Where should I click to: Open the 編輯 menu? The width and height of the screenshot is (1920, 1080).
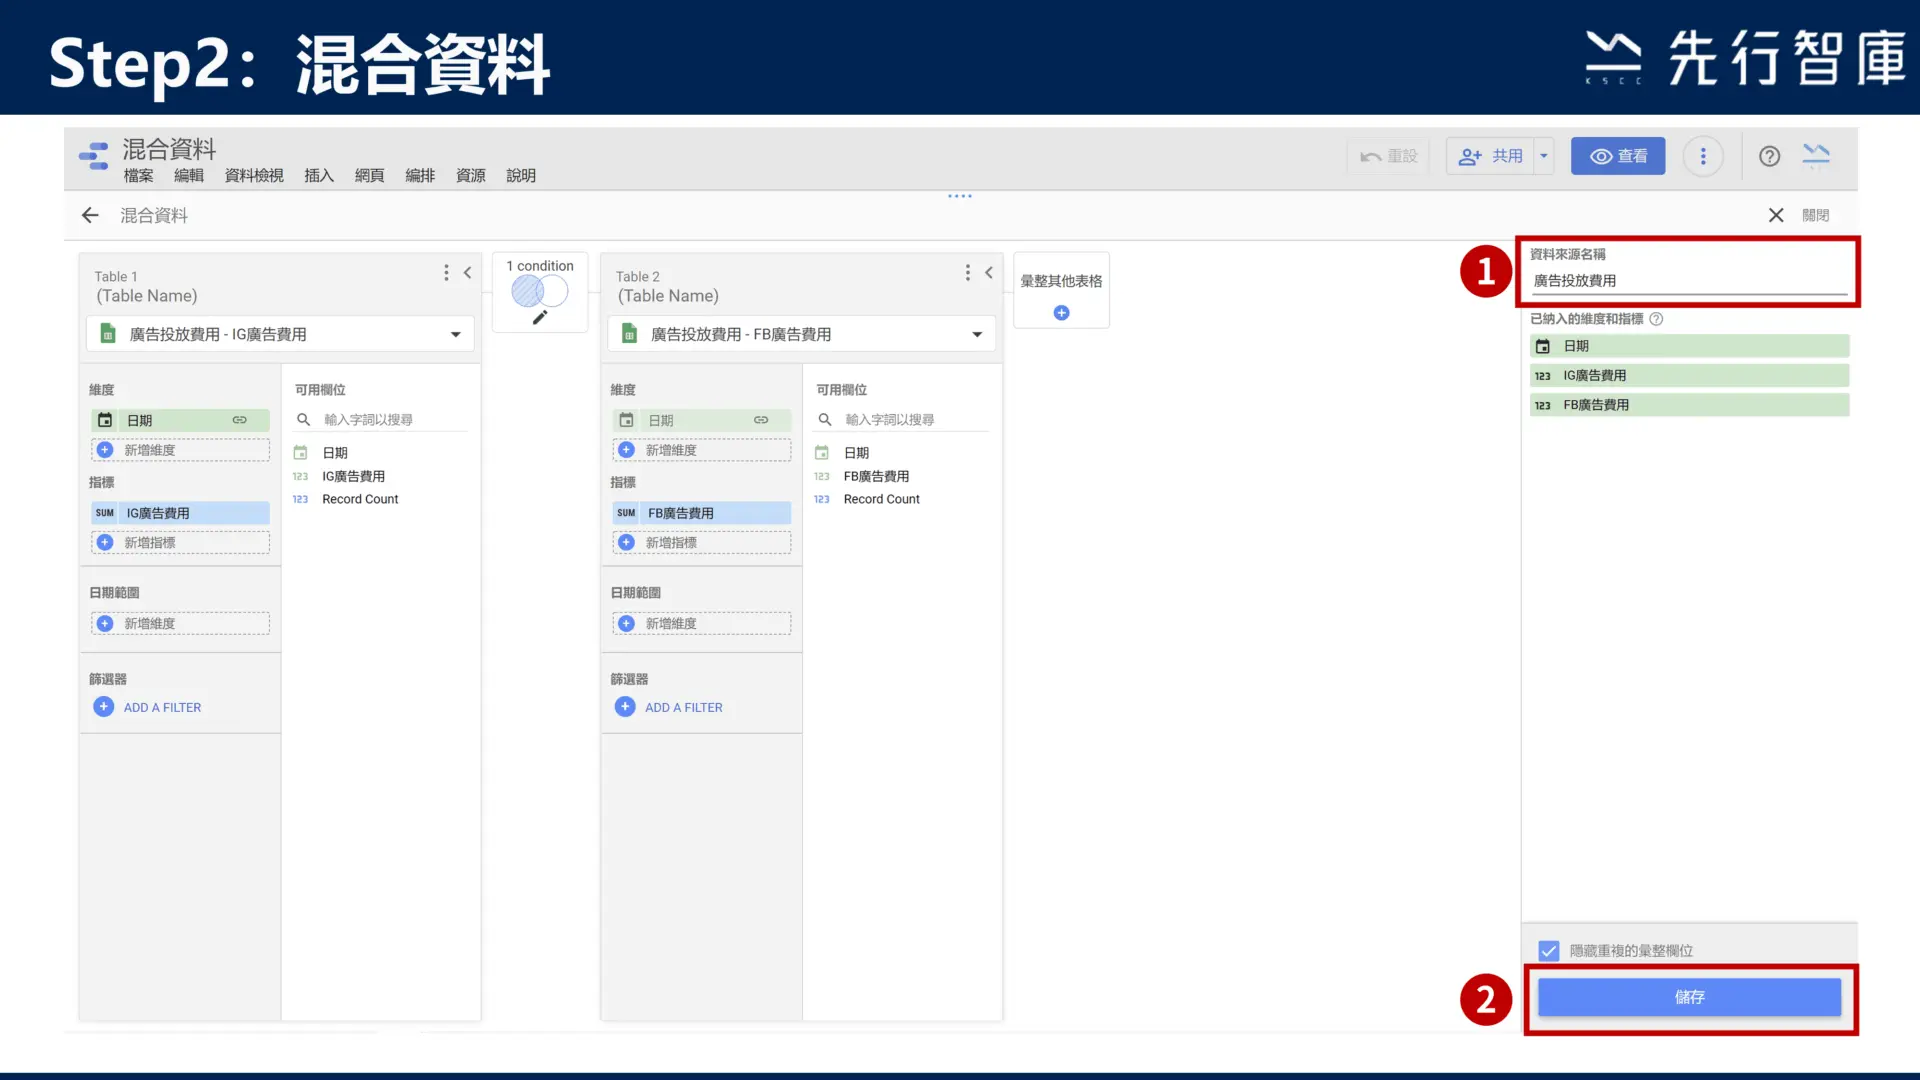pyautogui.click(x=189, y=176)
